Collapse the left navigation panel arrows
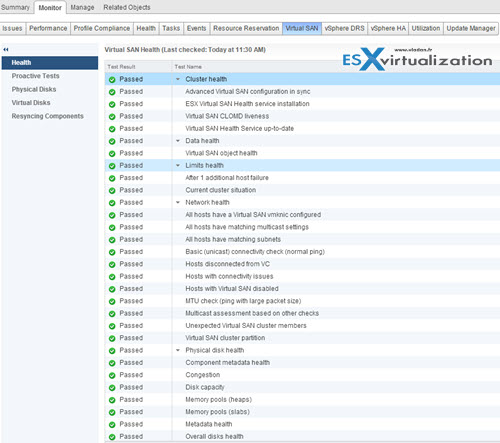Image resolution: width=500 pixels, height=443 pixels. [x=6, y=50]
